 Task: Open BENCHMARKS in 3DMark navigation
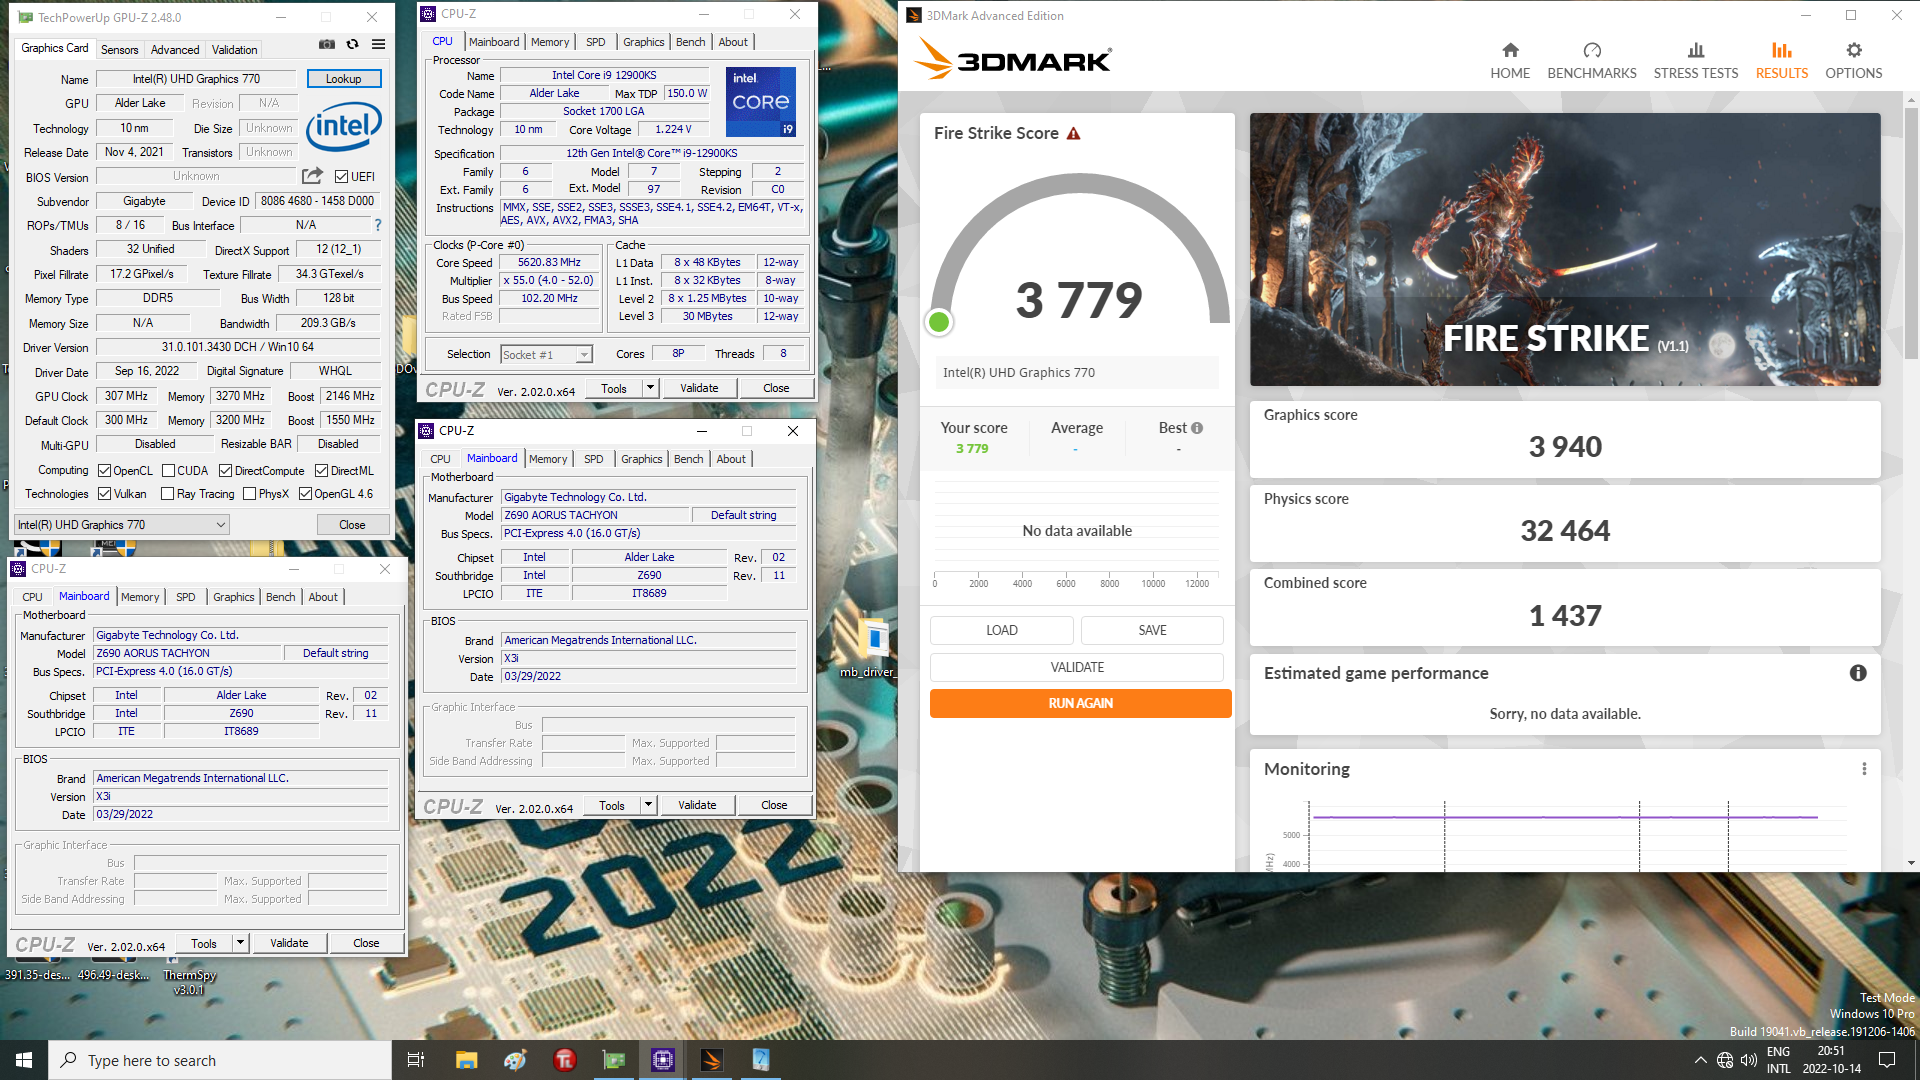[1592, 61]
